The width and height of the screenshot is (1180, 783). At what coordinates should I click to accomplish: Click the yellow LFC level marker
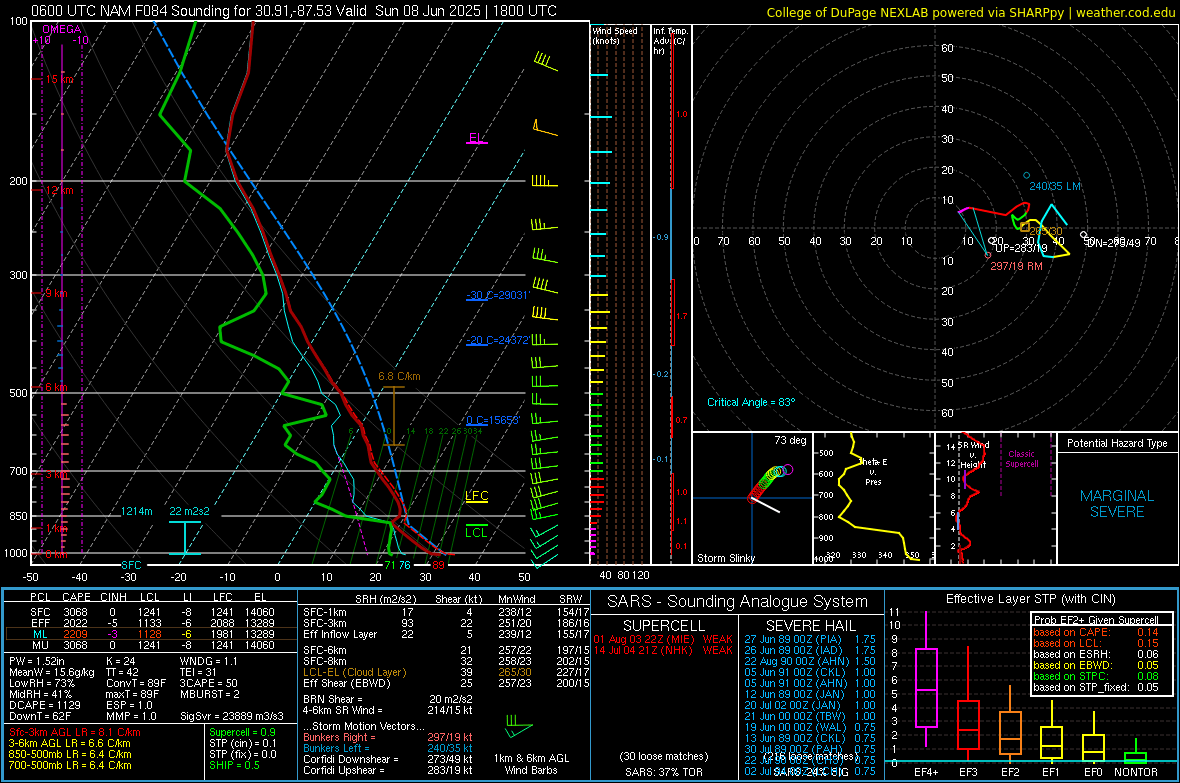point(476,495)
